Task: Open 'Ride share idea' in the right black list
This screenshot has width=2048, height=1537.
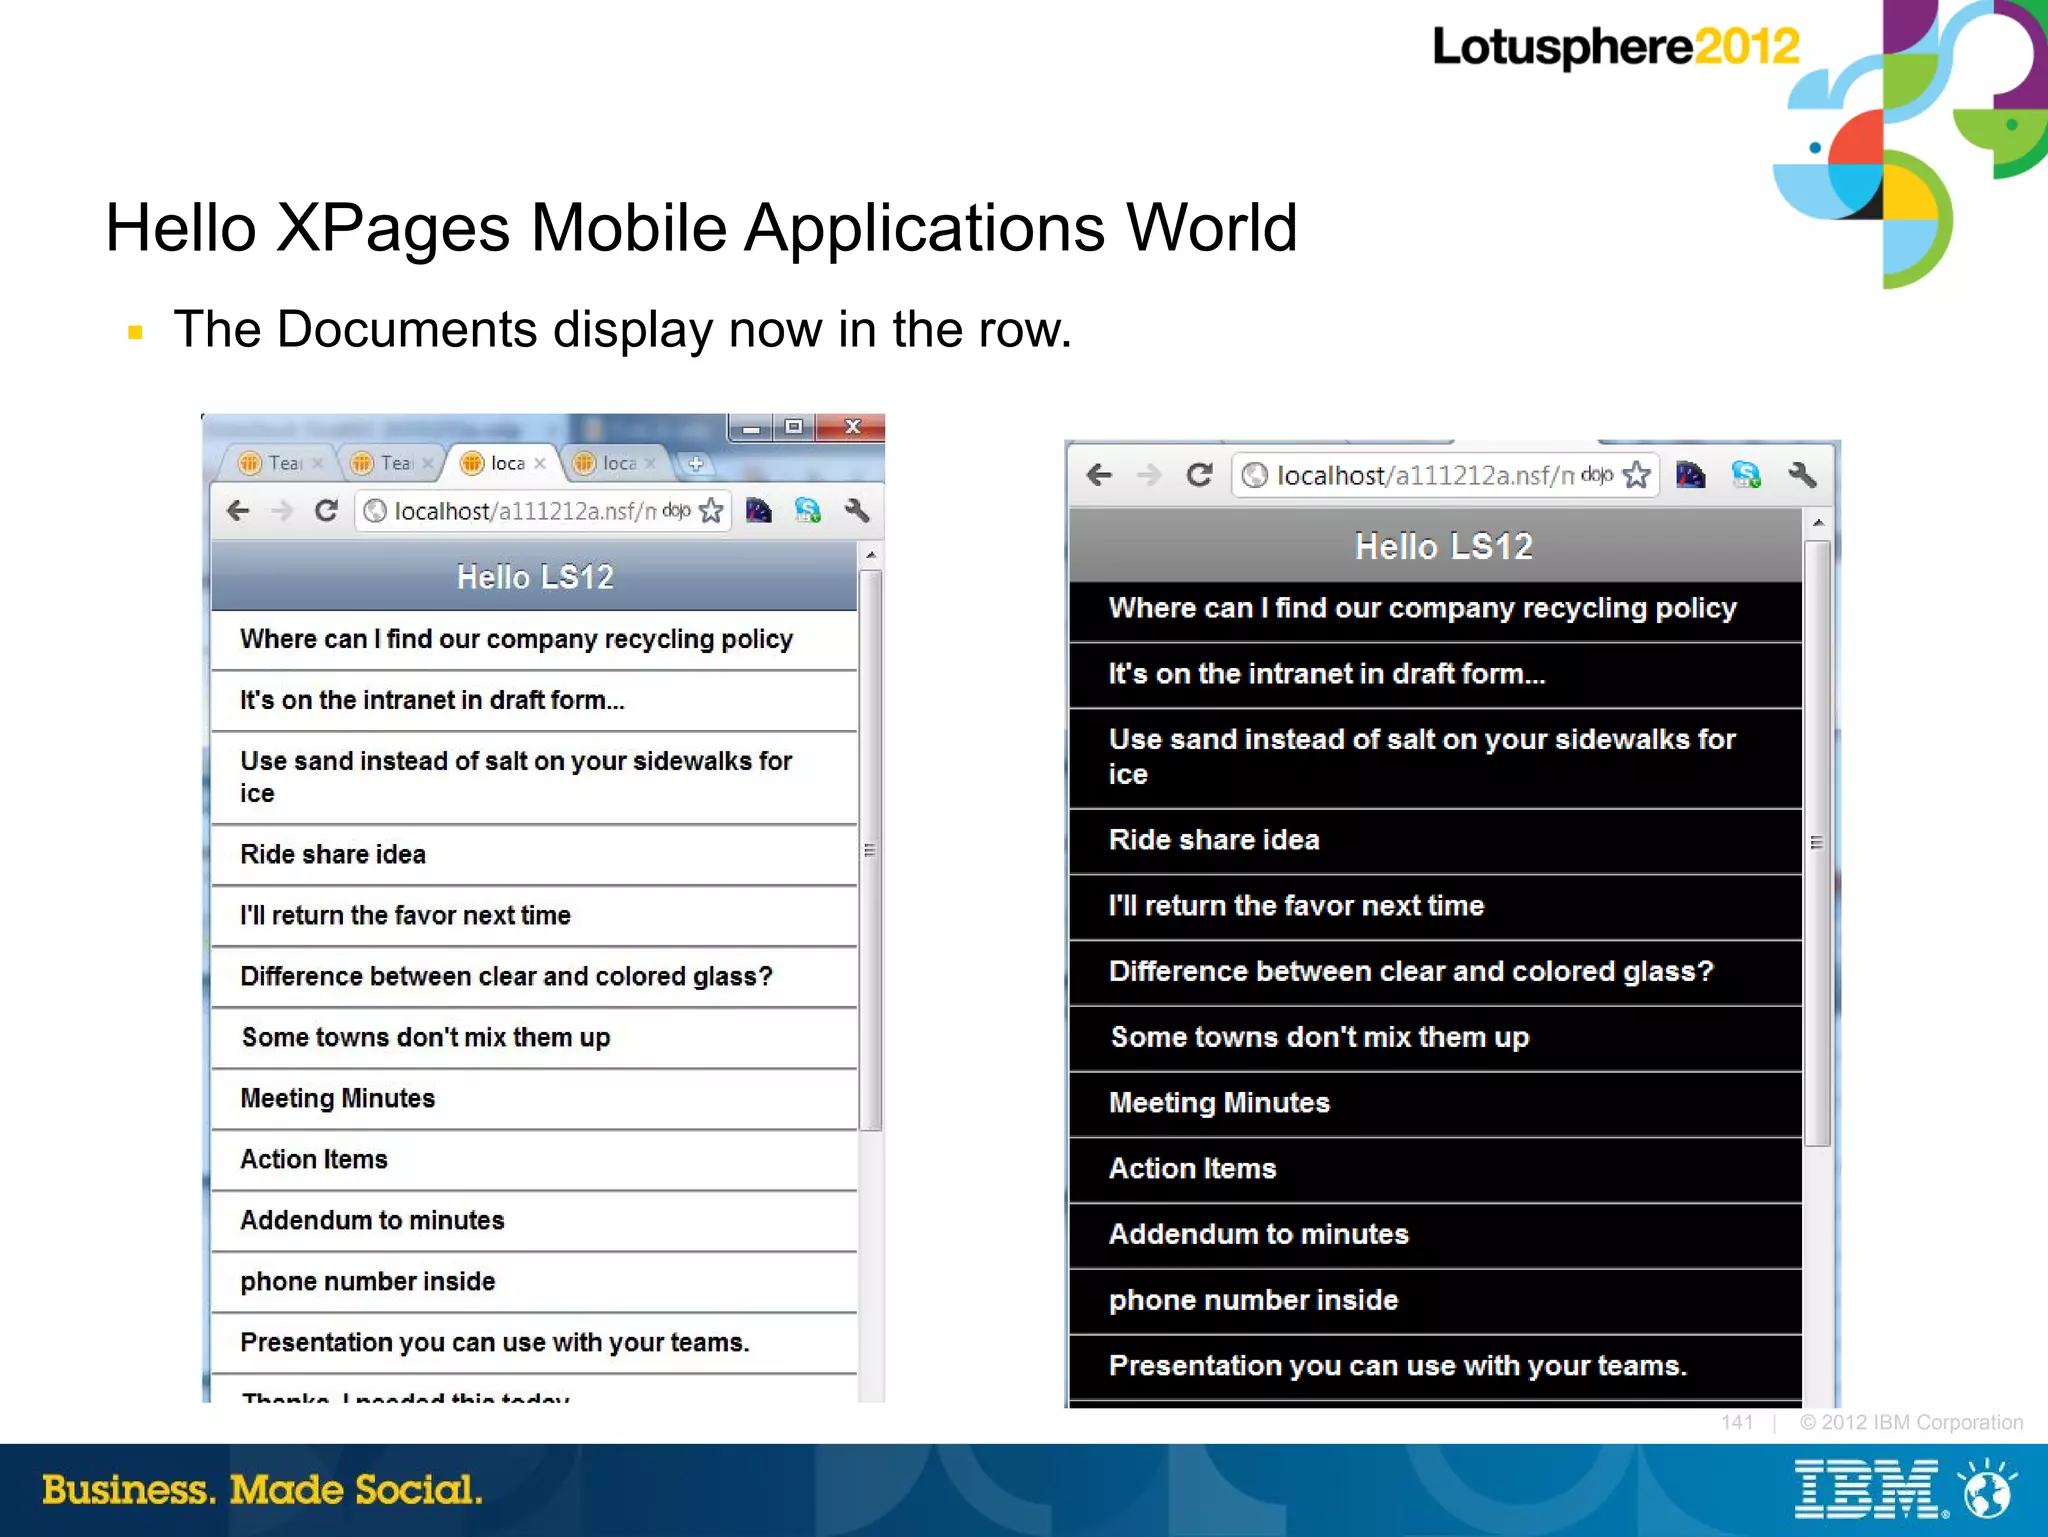Action: point(1435,841)
